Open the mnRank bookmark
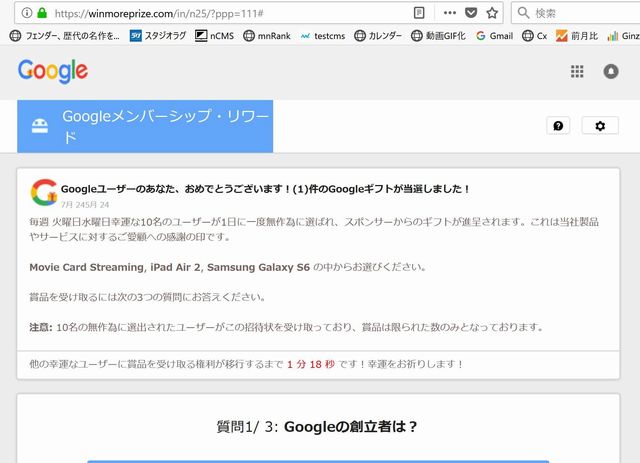Screen dimensions: 640x463 [x=267, y=36]
